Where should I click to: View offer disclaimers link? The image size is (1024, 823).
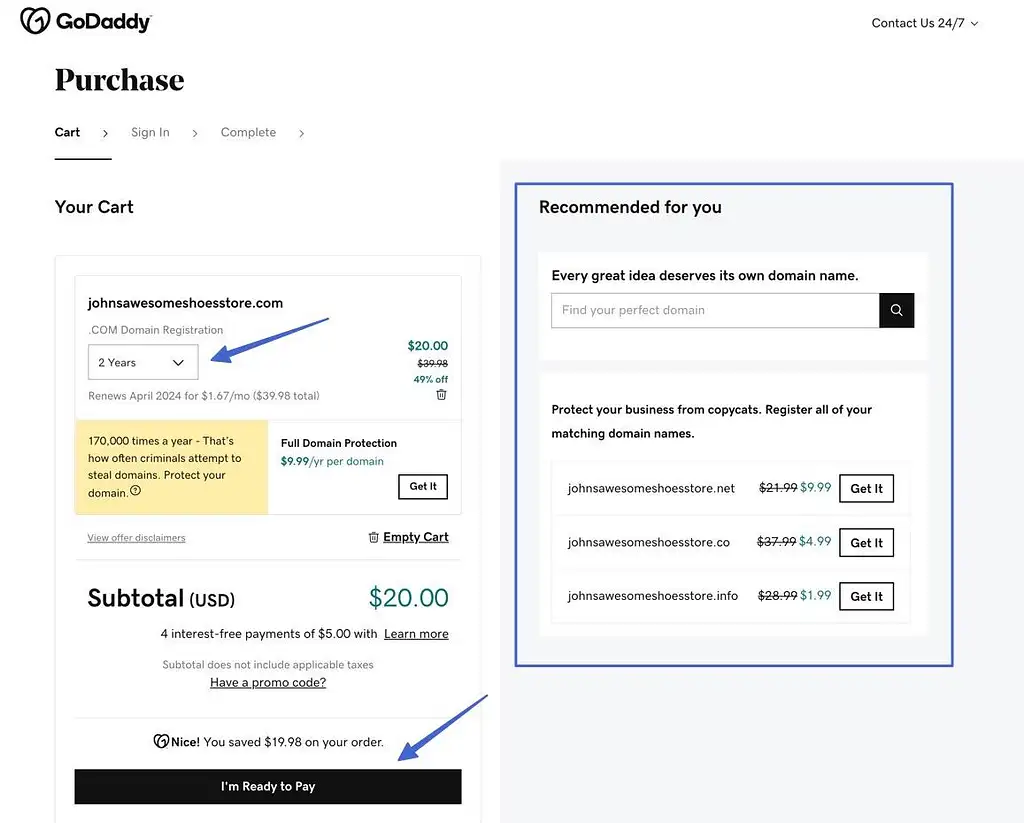(x=136, y=538)
